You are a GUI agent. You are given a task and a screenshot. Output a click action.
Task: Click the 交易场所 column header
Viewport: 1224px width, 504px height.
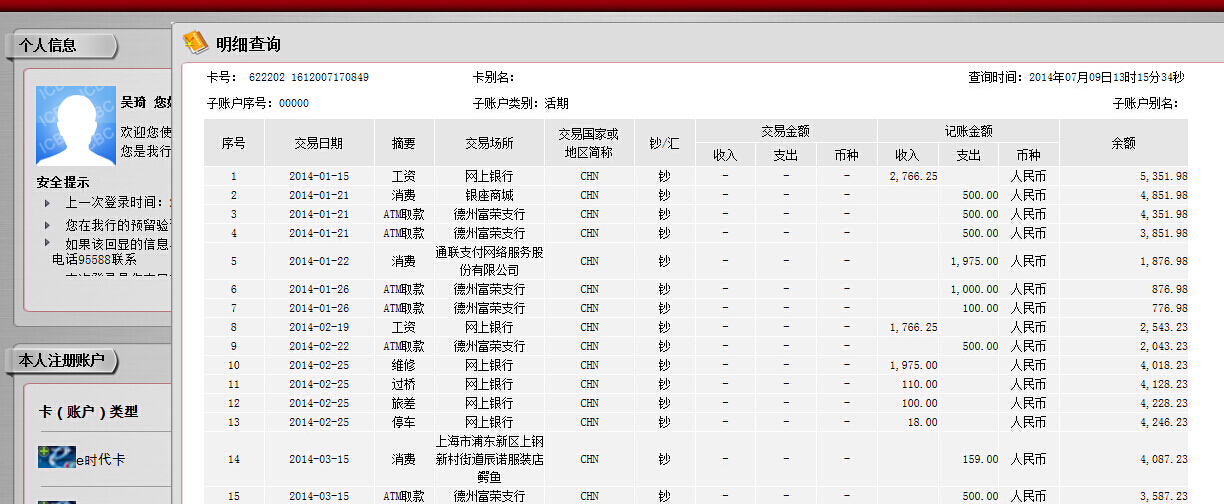pos(489,143)
